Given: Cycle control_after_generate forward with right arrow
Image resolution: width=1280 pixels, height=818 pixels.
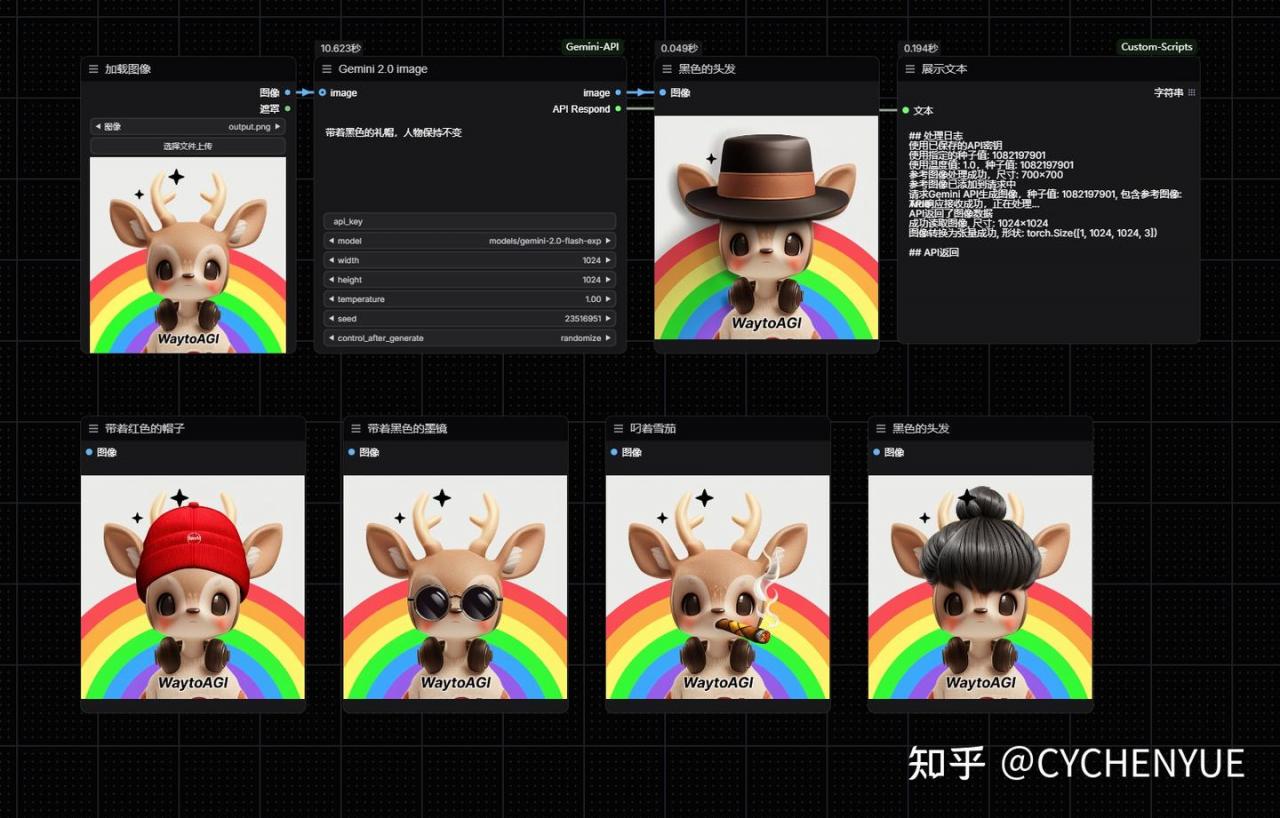Looking at the screenshot, I should point(609,338).
